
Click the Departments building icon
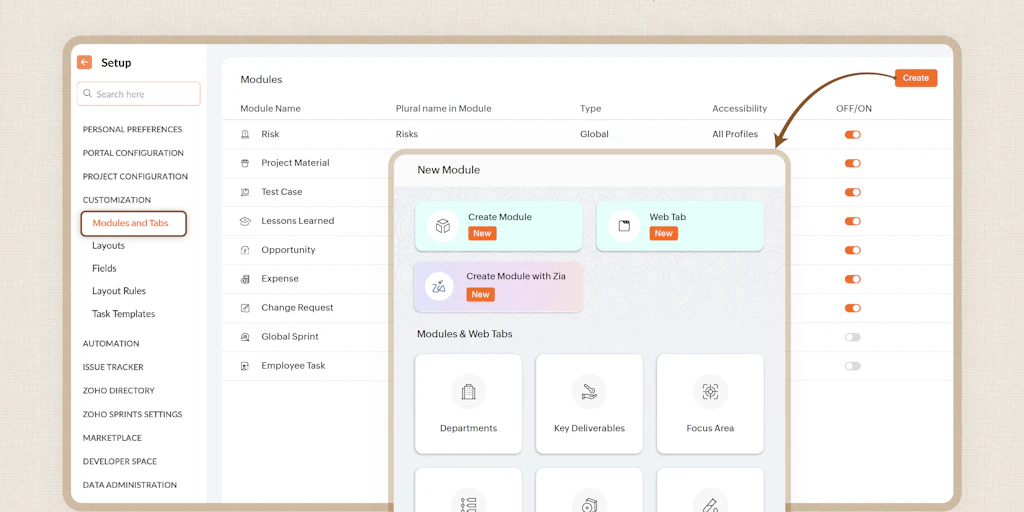click(x=468, y=392)
